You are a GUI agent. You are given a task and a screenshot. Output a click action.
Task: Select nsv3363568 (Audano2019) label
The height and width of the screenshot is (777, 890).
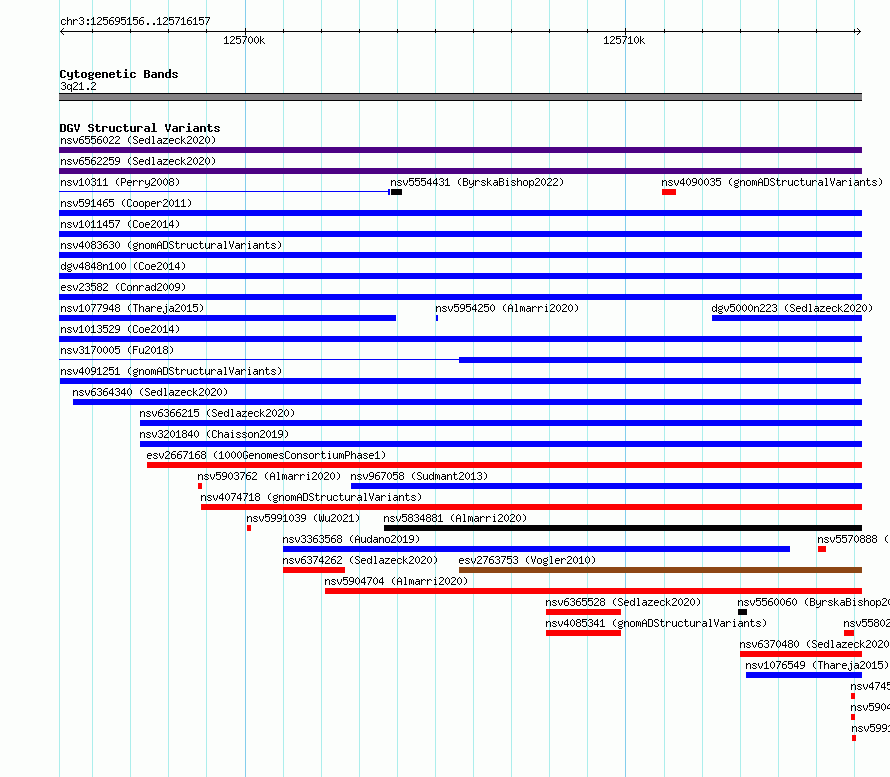pyautogui.click(x=351, y=539)
